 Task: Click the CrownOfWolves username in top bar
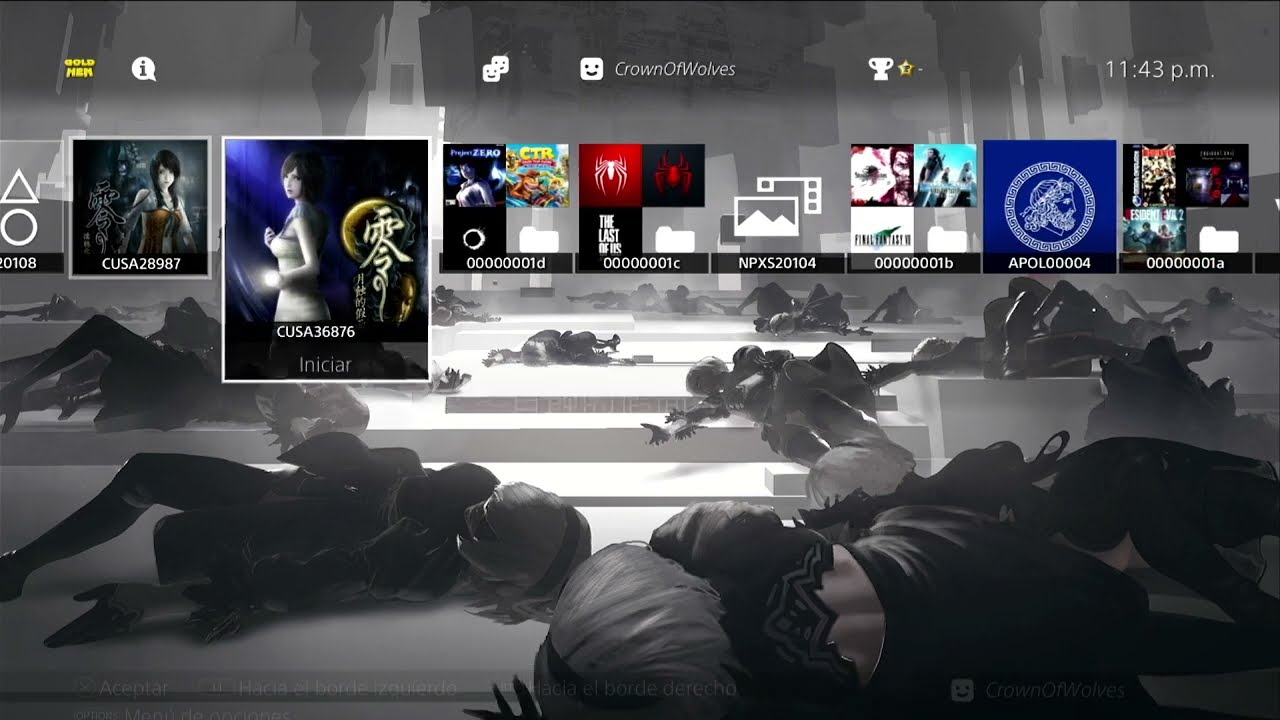675,69
